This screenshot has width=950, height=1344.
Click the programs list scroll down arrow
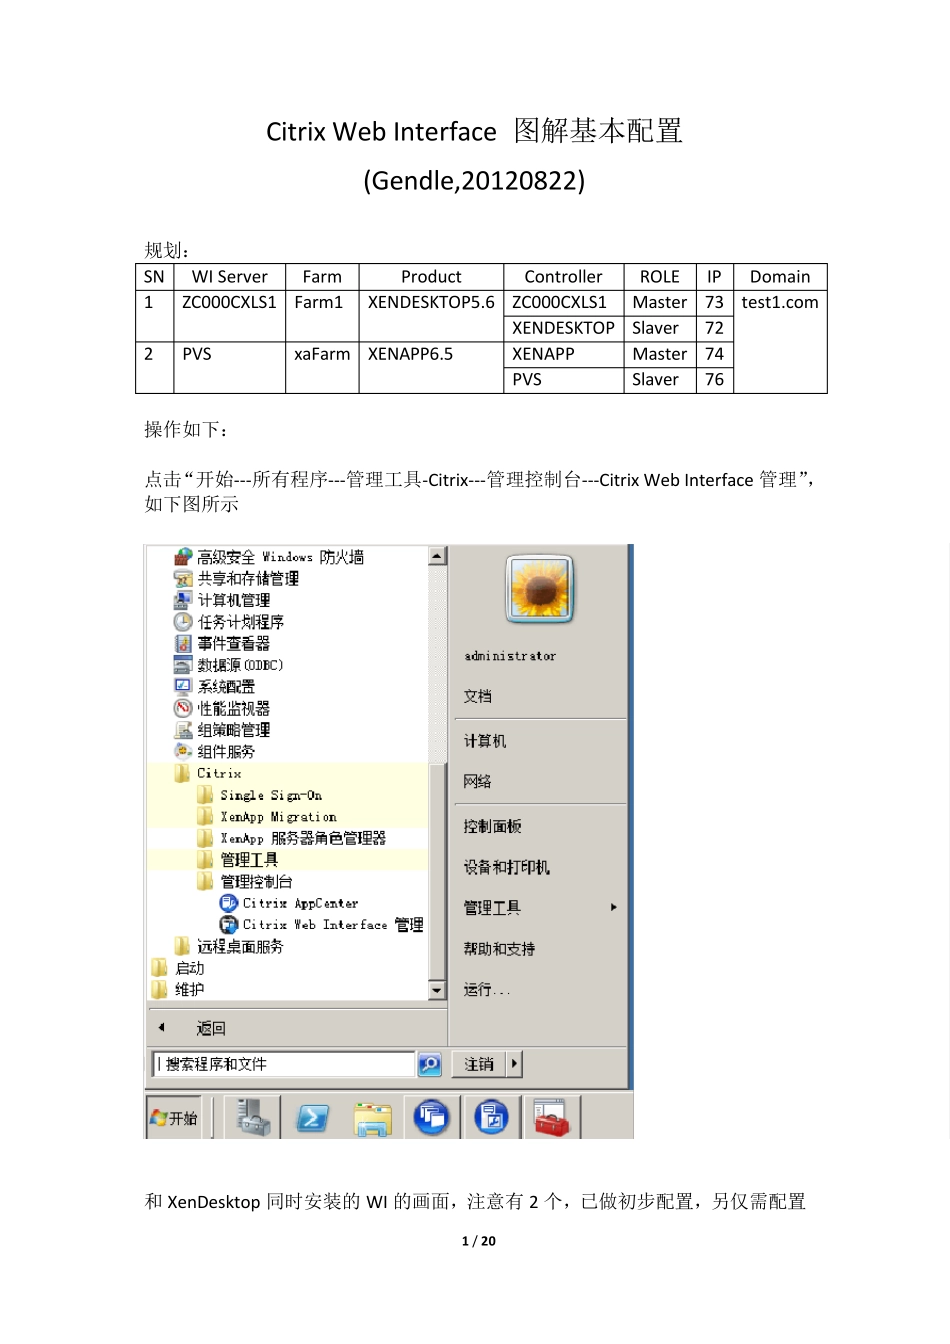click(437, 991)
